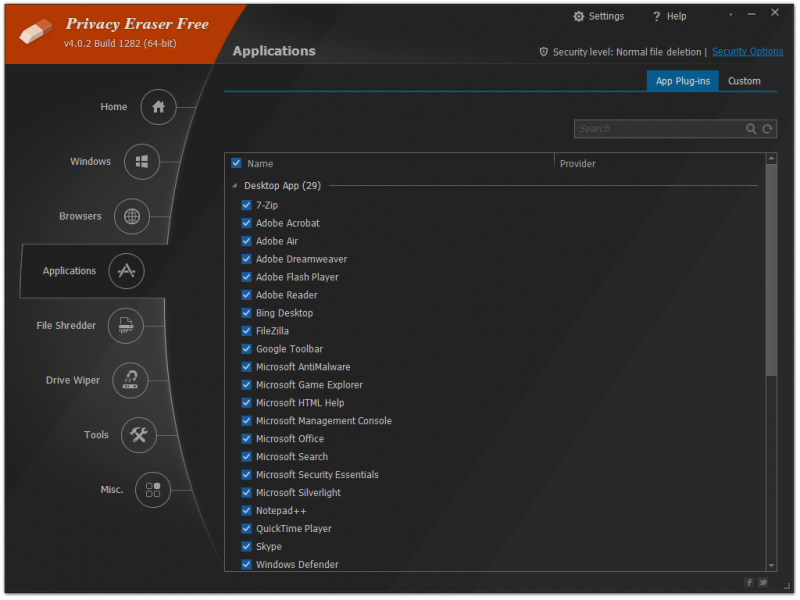Open the Tools wrench icon
Viewport: 800px width, 600px height.
click(x=138, y=435)
